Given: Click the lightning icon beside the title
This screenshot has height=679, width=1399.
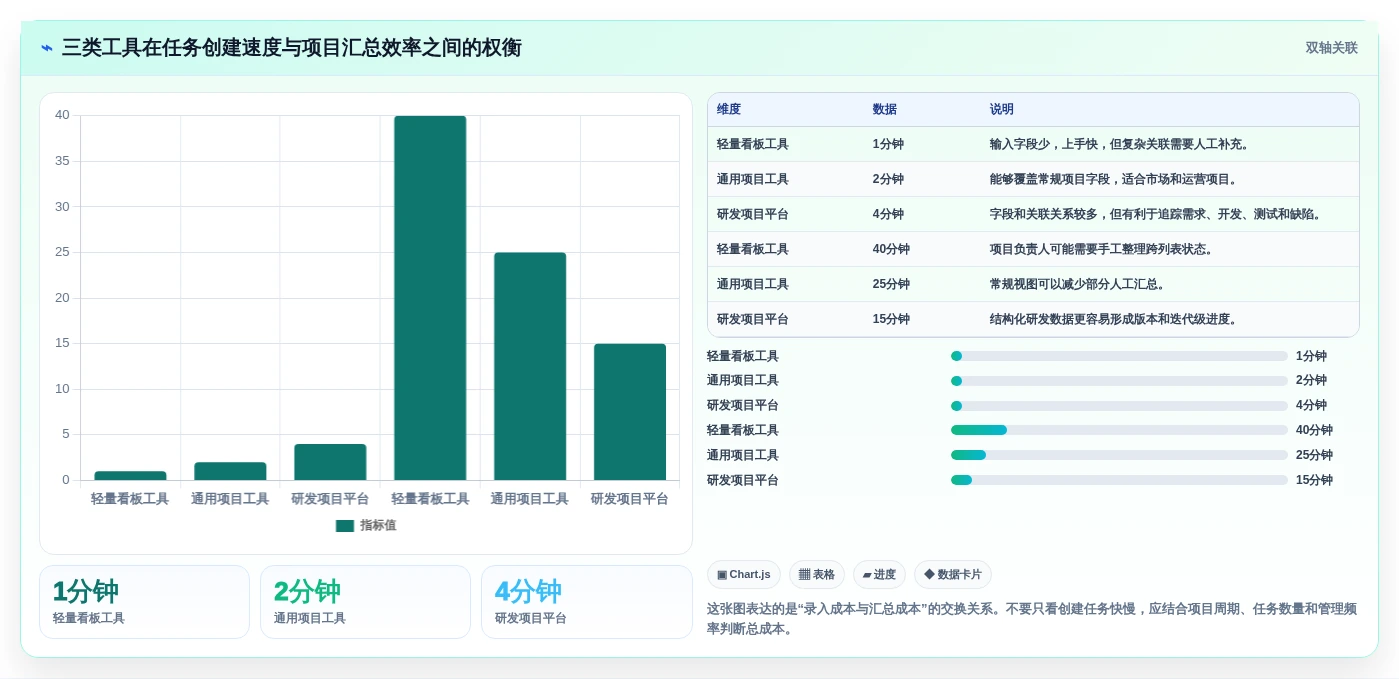Looking at the screenshot, I should pyautogui.click(x=47, y=48).
